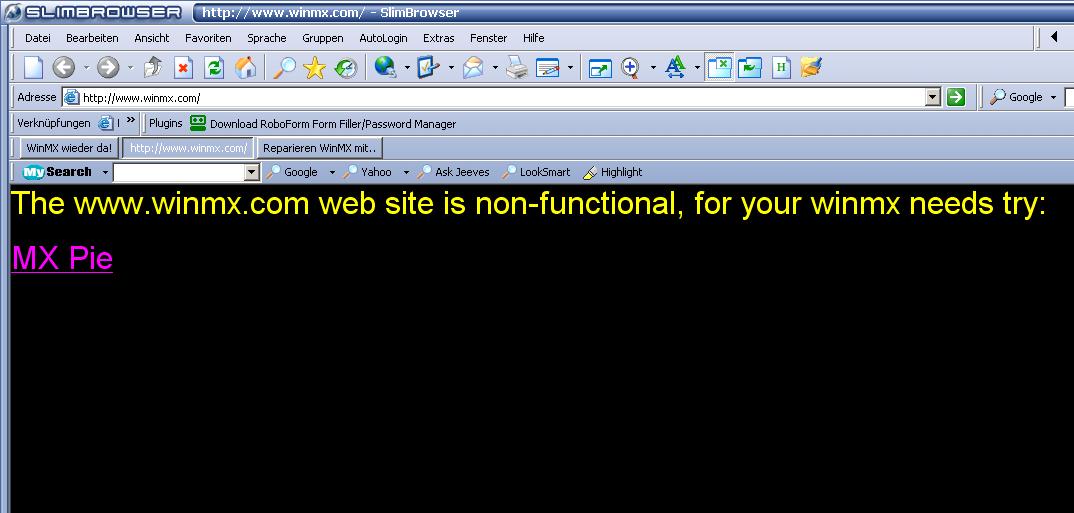Expand the globe search dropdown arrow
The height and width of the screenshot is (513, 1074).
point(407,68)
